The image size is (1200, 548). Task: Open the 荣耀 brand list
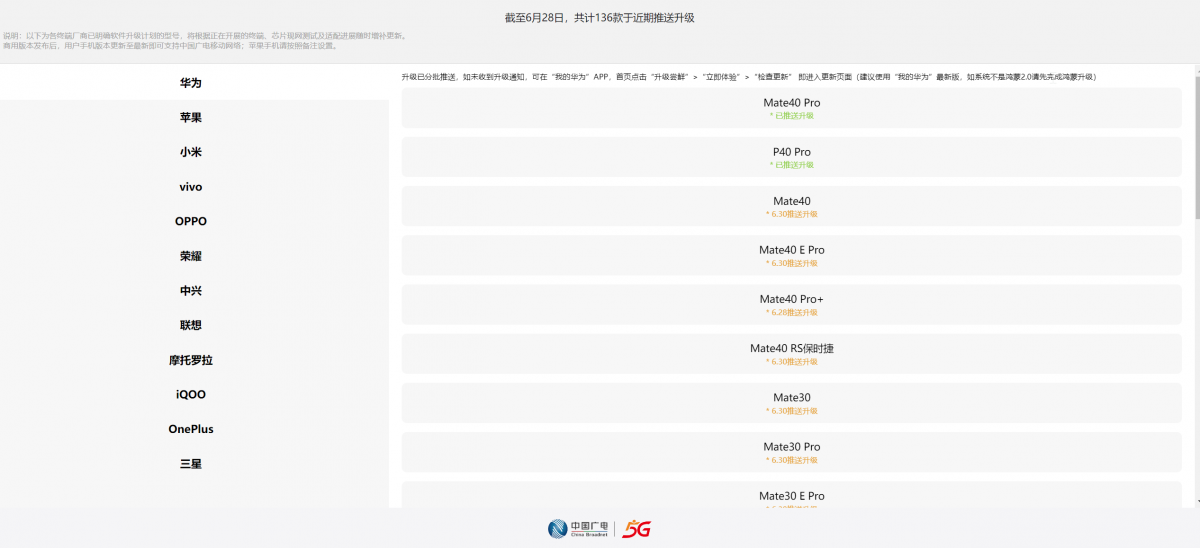pyautogui.click(x=194, y=256)
